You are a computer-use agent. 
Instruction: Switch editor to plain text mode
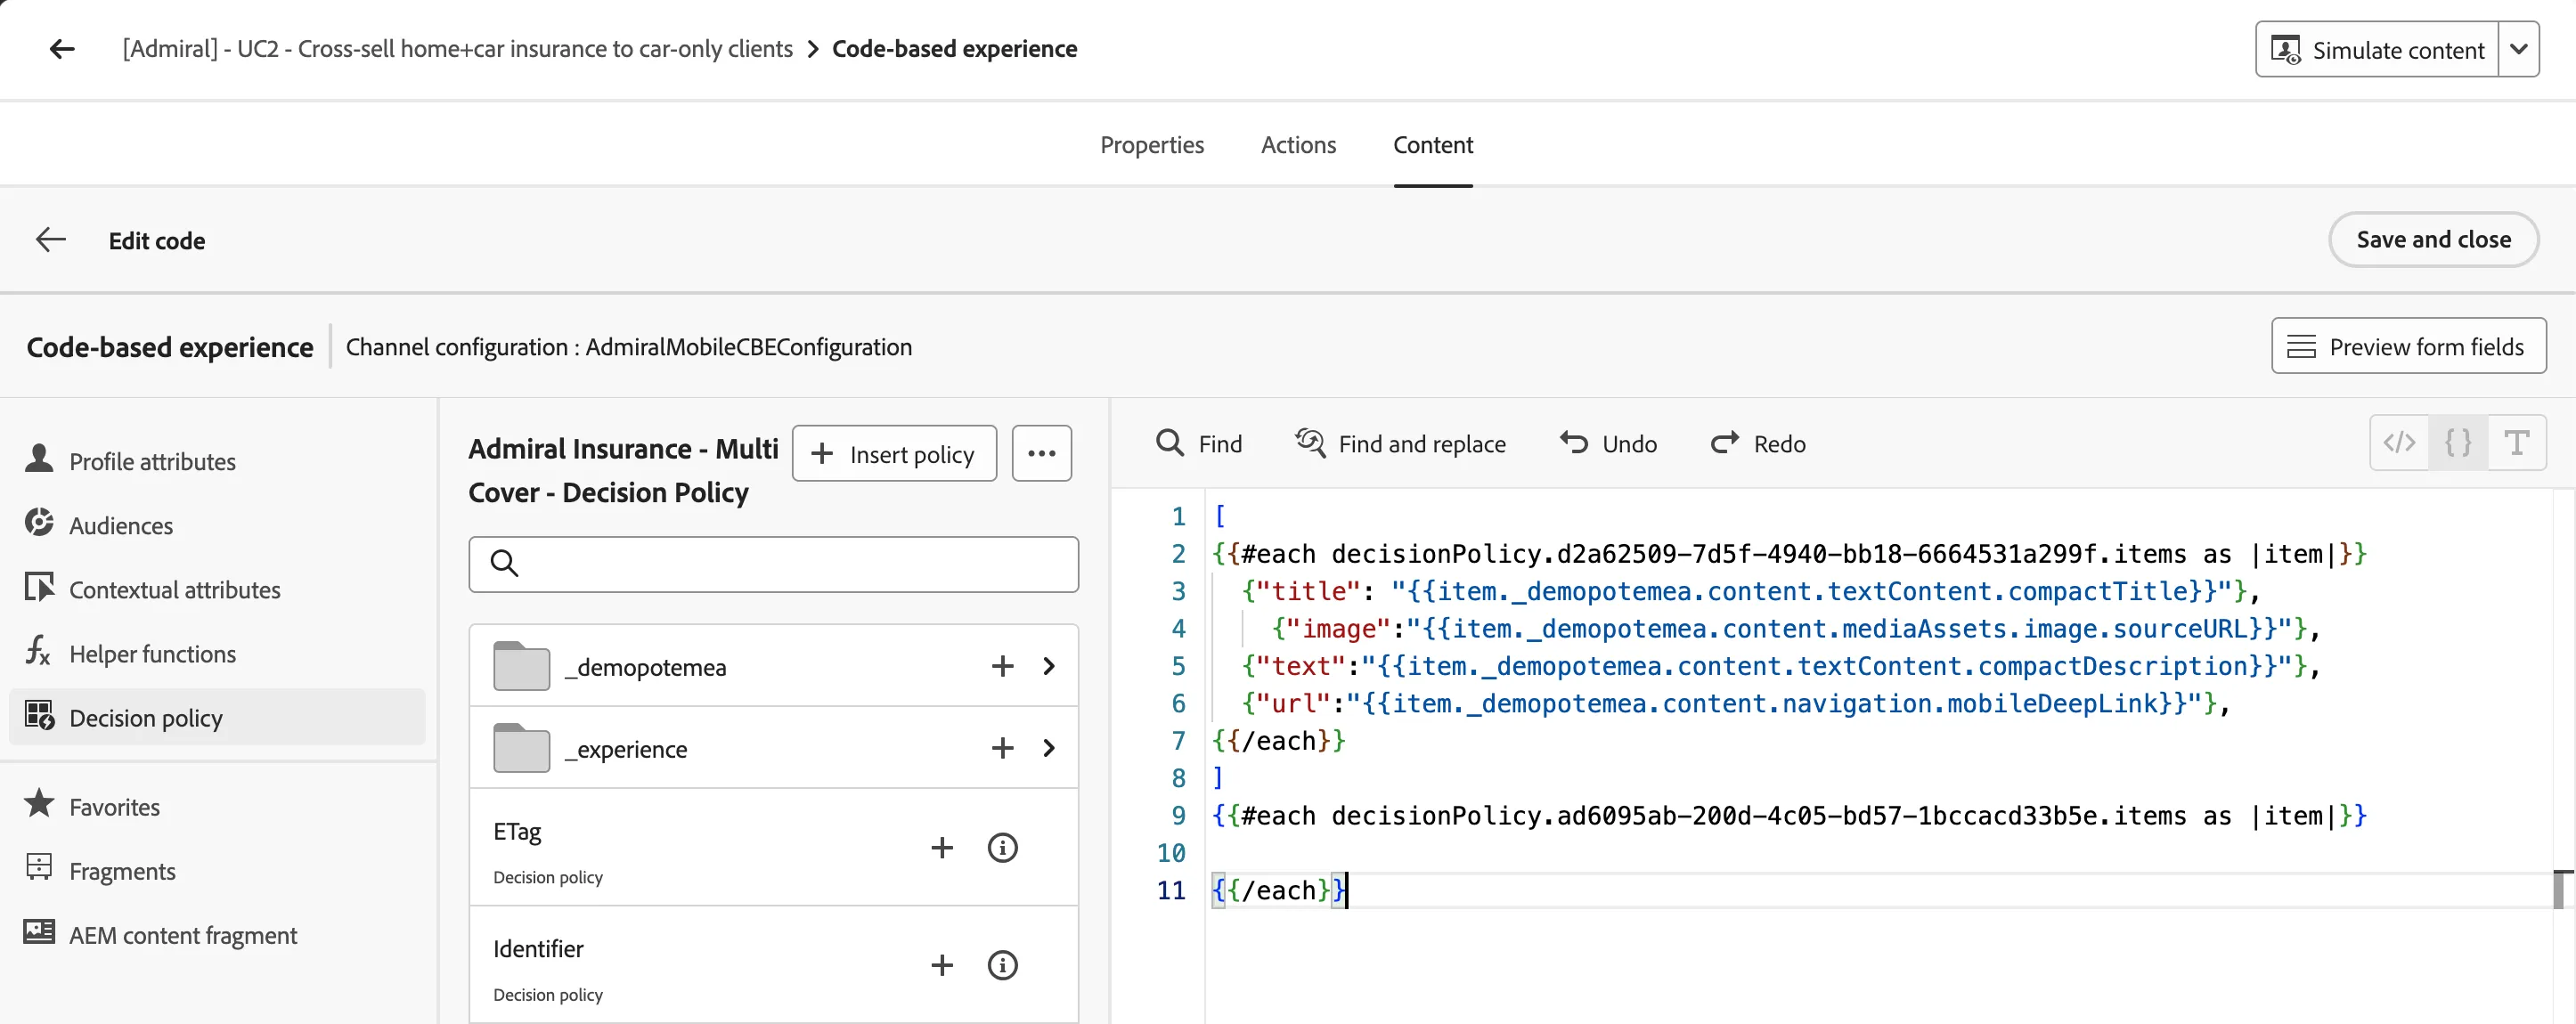[x=2517, y=442]
